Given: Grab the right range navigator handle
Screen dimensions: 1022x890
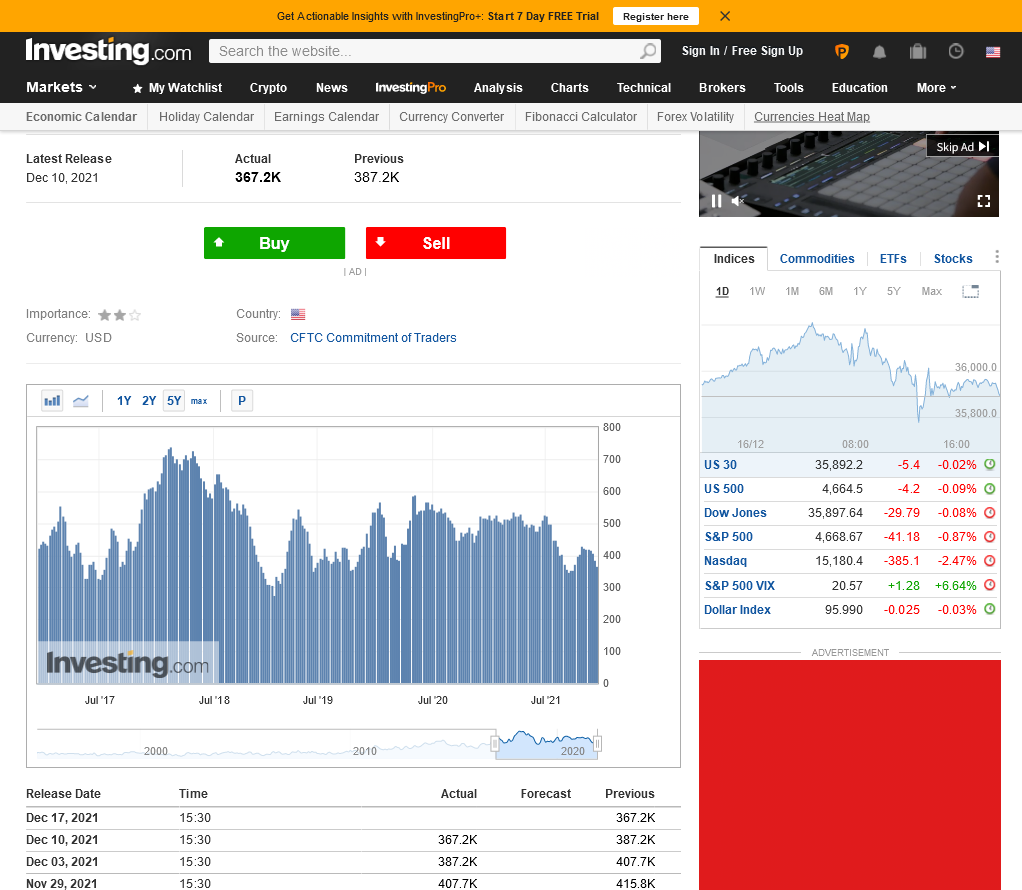Looking at the screenshot, I should click(597, 743).
